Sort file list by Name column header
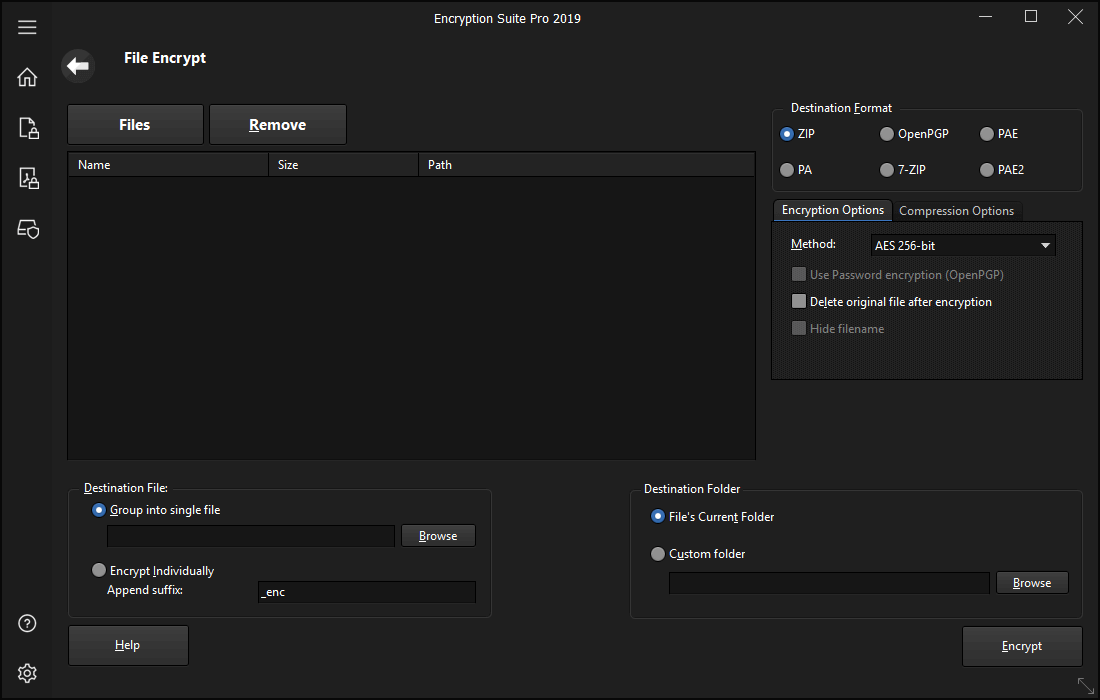This screenshot has width=1100, height=700. pyautogui.click(x=168, y=165)
